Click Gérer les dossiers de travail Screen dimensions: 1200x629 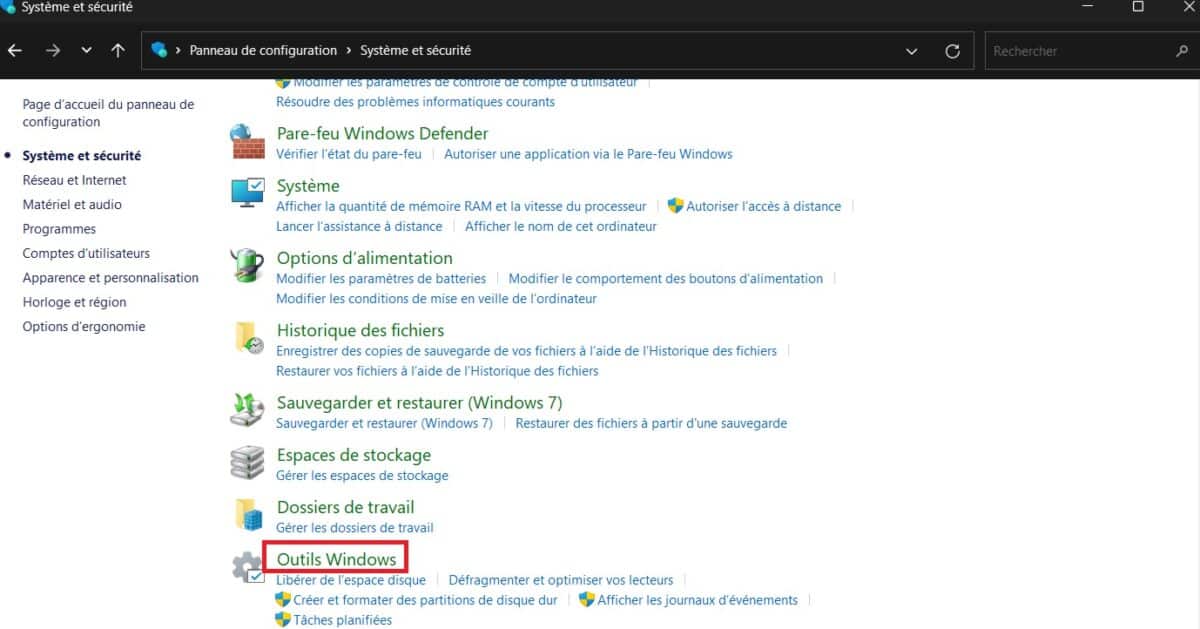click(x=355, y=527)
